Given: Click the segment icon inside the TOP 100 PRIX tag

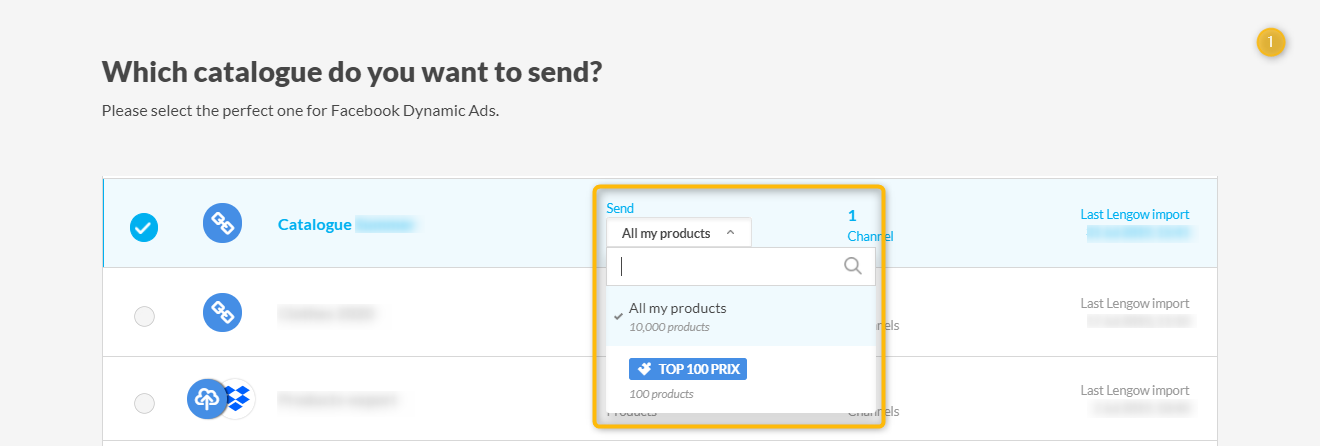Looking at the screenshot, I should [645, 369].
